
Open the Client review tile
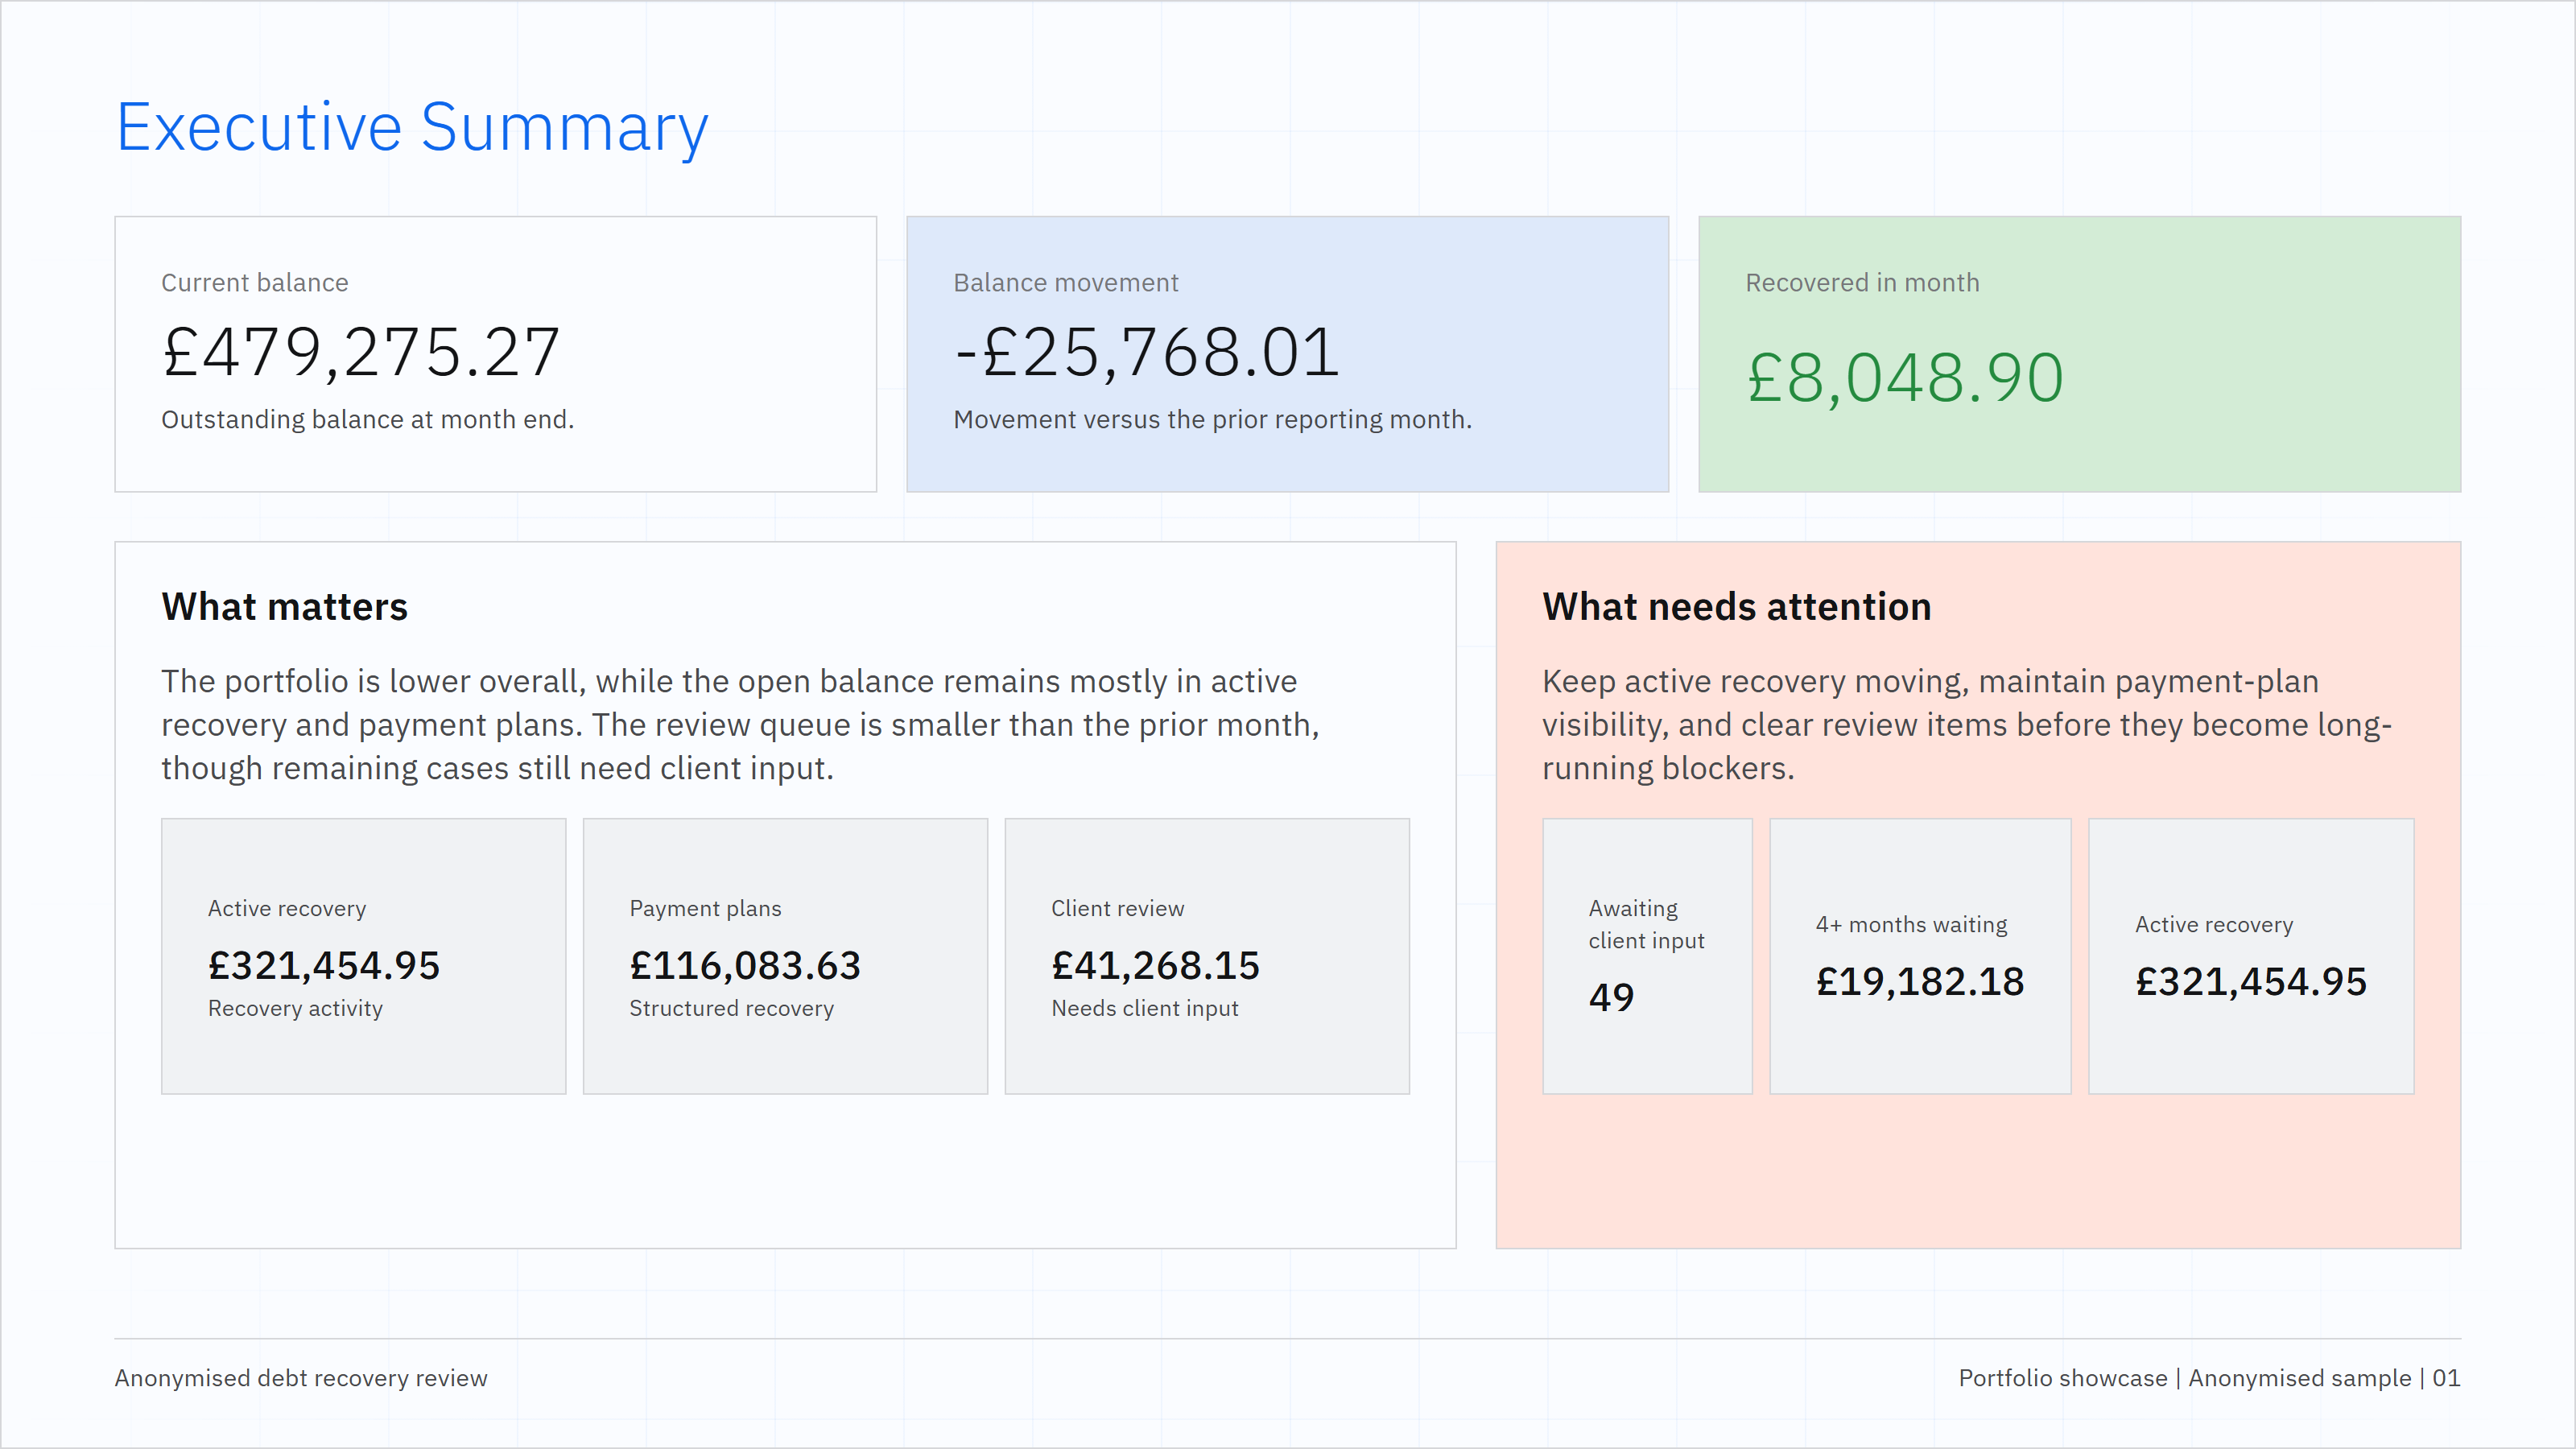tap(1207, 956)
